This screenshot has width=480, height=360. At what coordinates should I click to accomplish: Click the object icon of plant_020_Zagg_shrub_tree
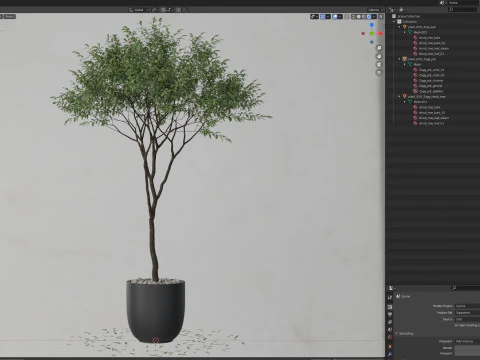point(405,96)
